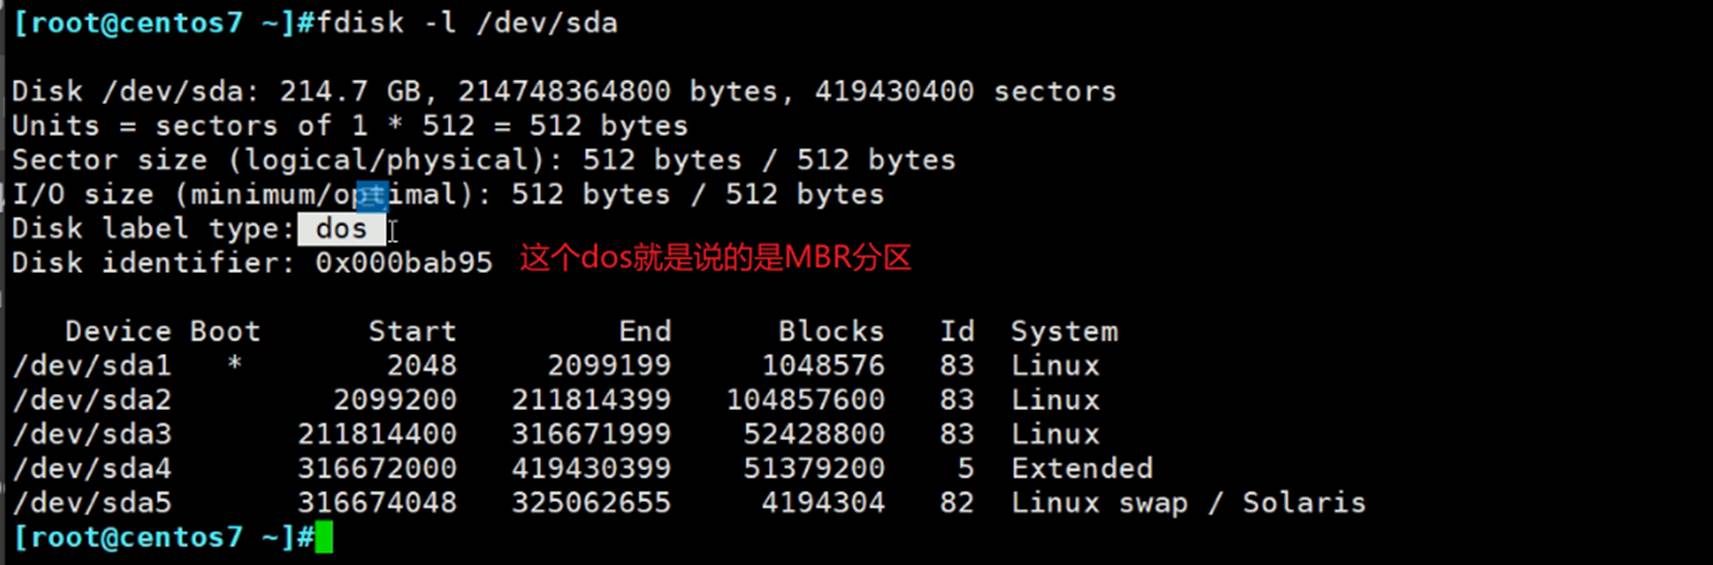Image resolution: width=1713 pixels, height=565 pixels.
Task: Click the red Chinese MBR annotation text
Action: (x=715, y=258)
